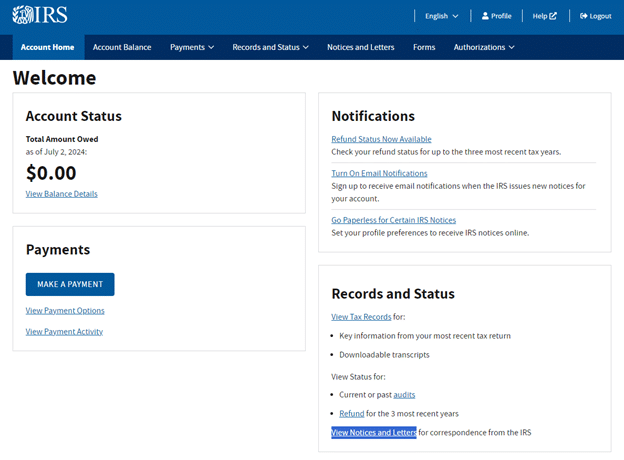Go to the Account Home tab
This screenshot has height=460, width=624.
pos(47,47)
